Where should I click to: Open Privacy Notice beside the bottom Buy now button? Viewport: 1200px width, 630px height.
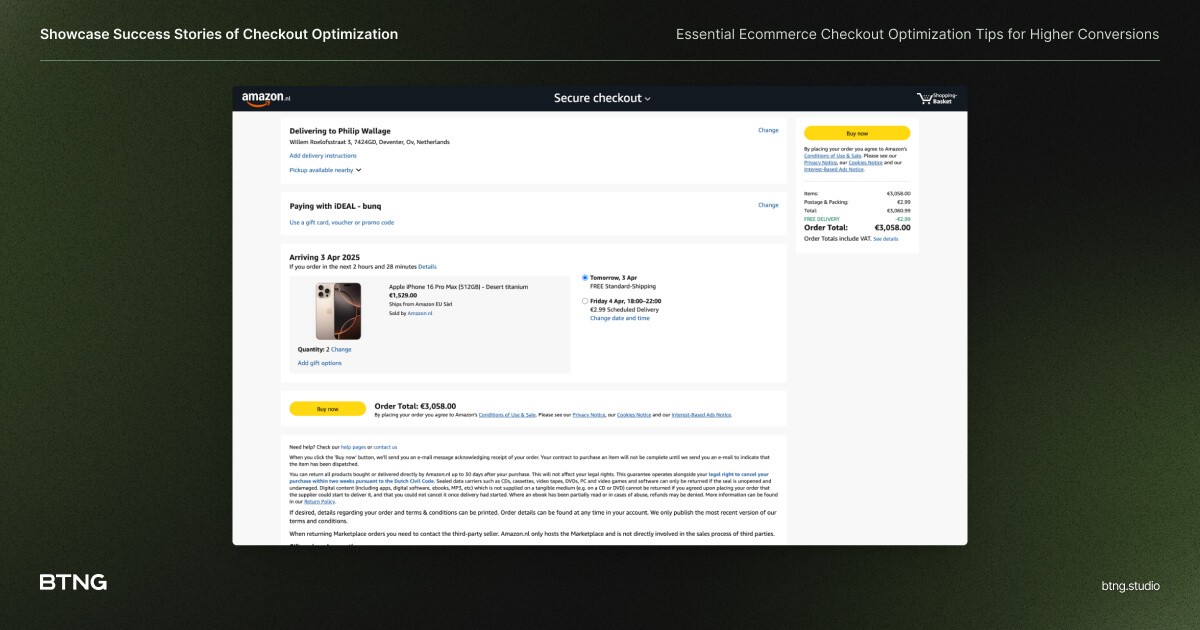point(589,414)
